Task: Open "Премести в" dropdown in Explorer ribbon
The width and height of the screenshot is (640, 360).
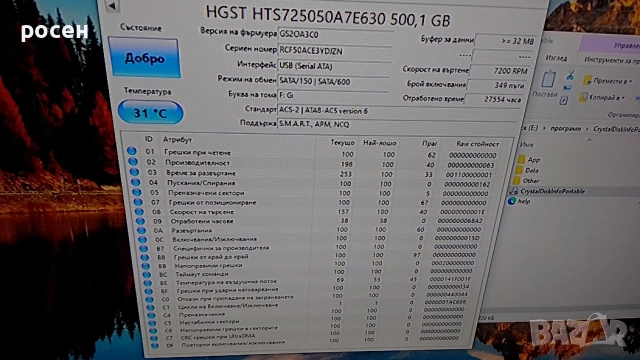Action: (x=608, y=81)
